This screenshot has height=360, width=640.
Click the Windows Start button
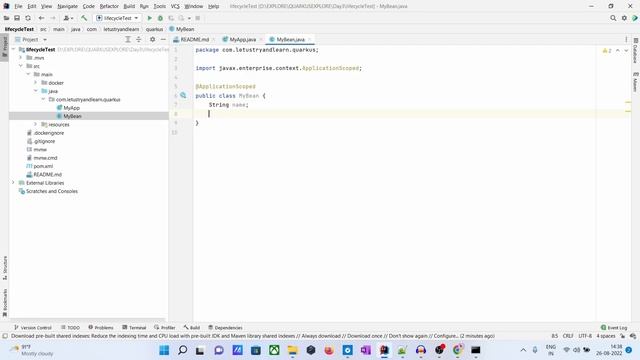click(164, 350)
